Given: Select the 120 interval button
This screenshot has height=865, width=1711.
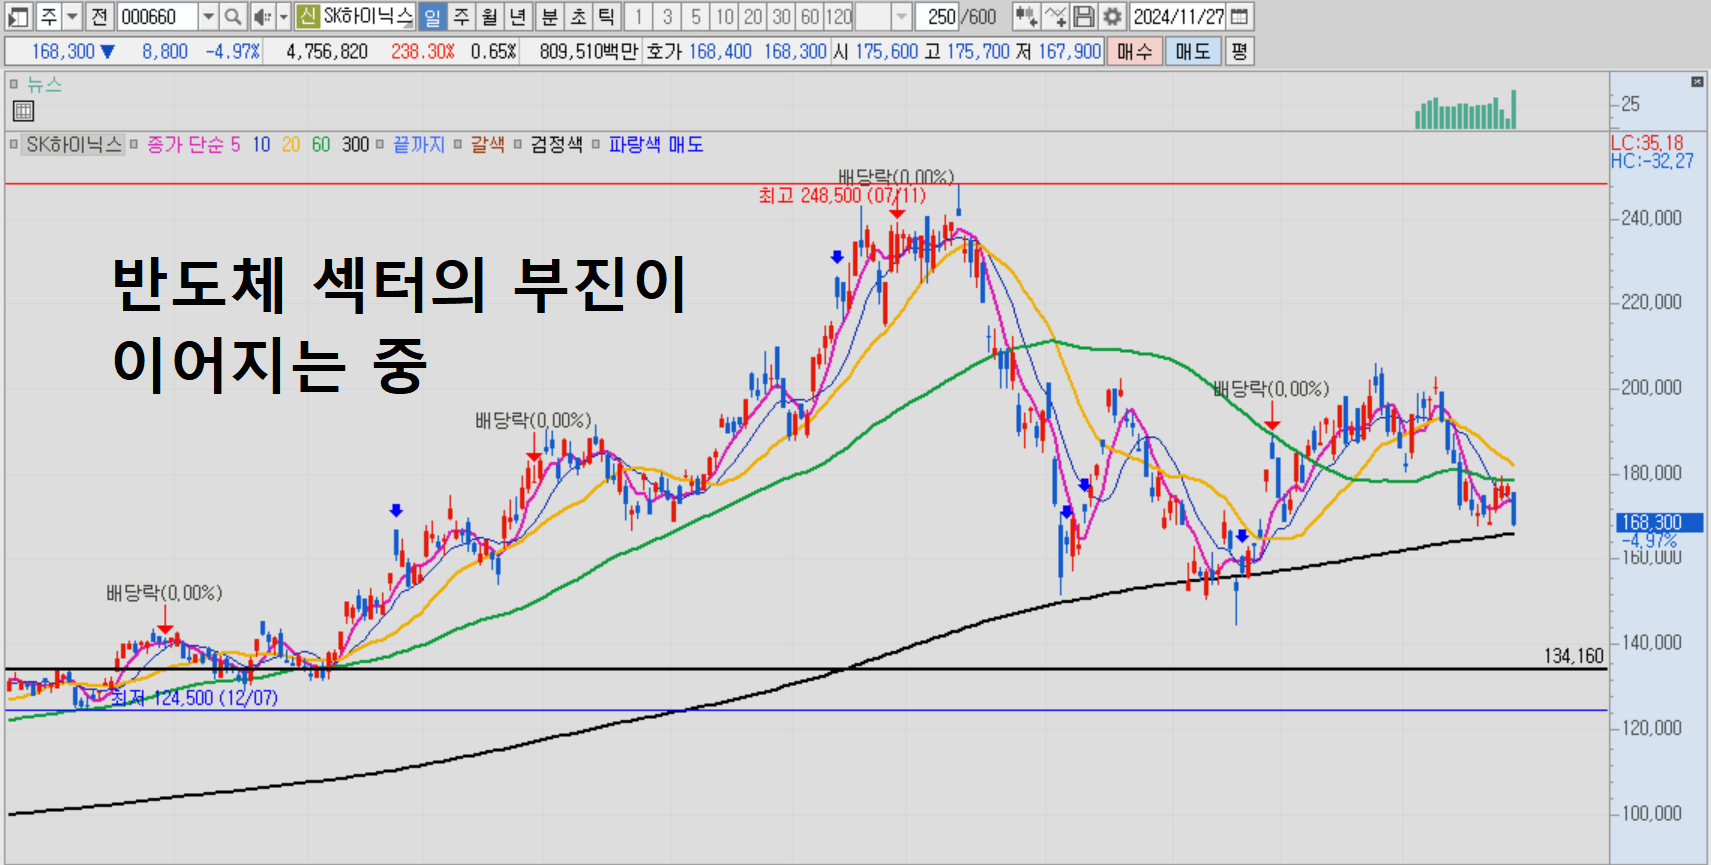Looking at the screenshot, I should 839,16.
